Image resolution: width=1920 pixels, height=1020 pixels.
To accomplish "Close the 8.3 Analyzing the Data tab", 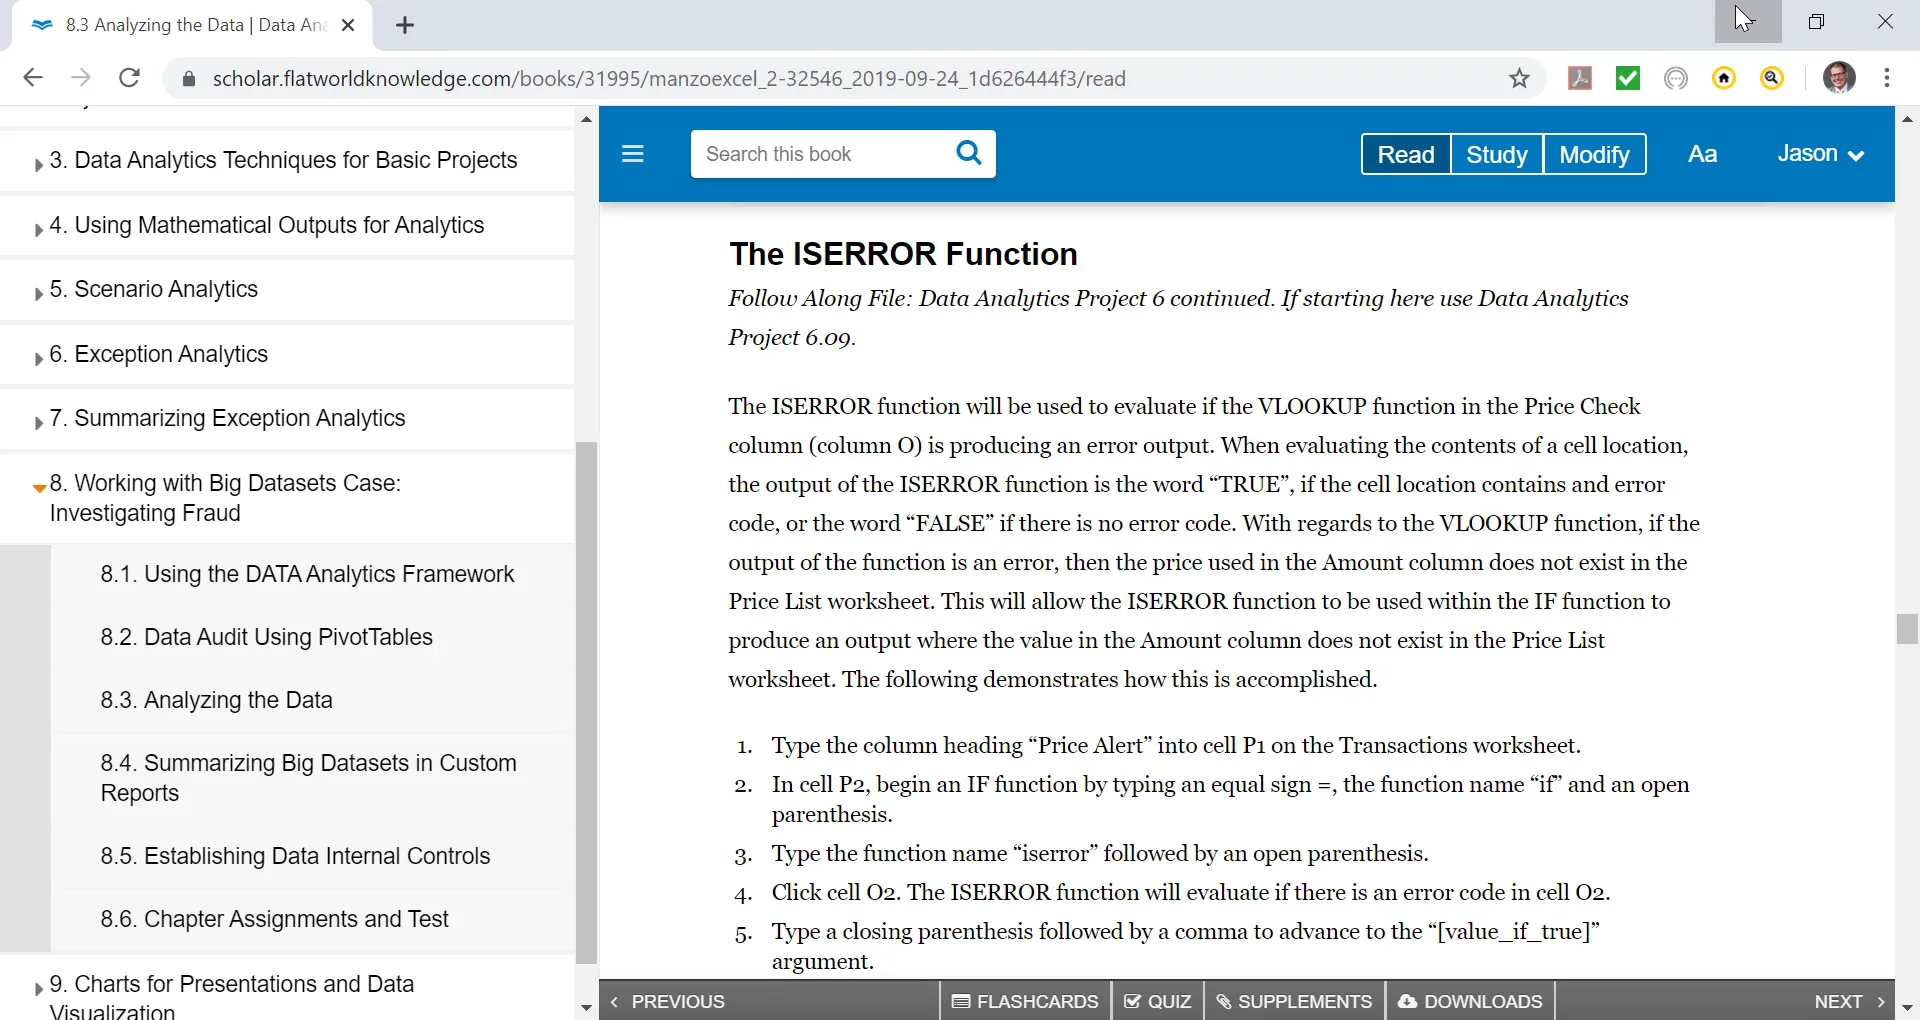I will pos(348,26).
